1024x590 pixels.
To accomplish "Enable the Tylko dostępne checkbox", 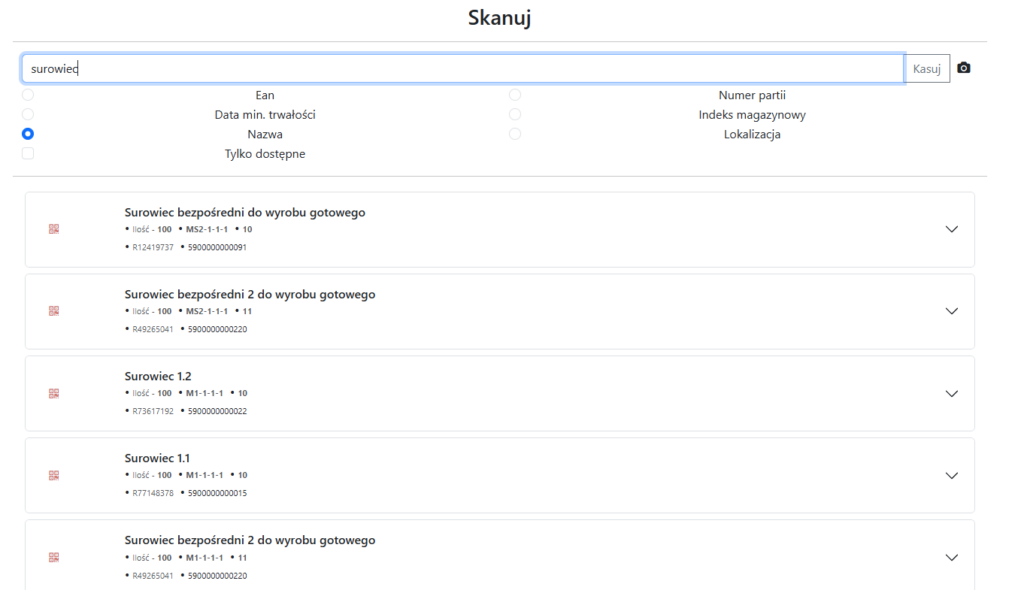I will [x=28, y=153].
